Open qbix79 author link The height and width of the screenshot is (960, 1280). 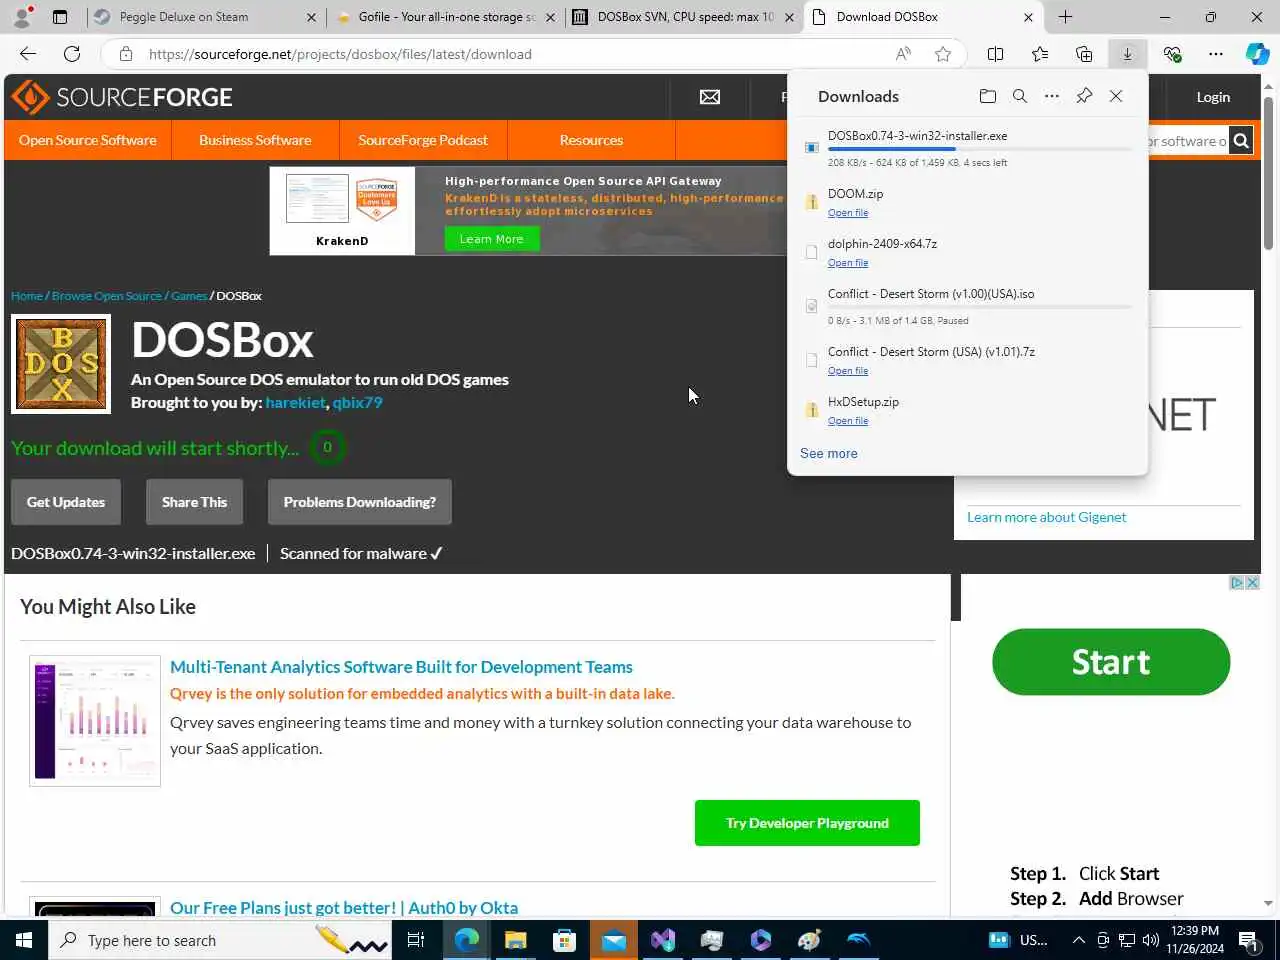coord(357,403)
